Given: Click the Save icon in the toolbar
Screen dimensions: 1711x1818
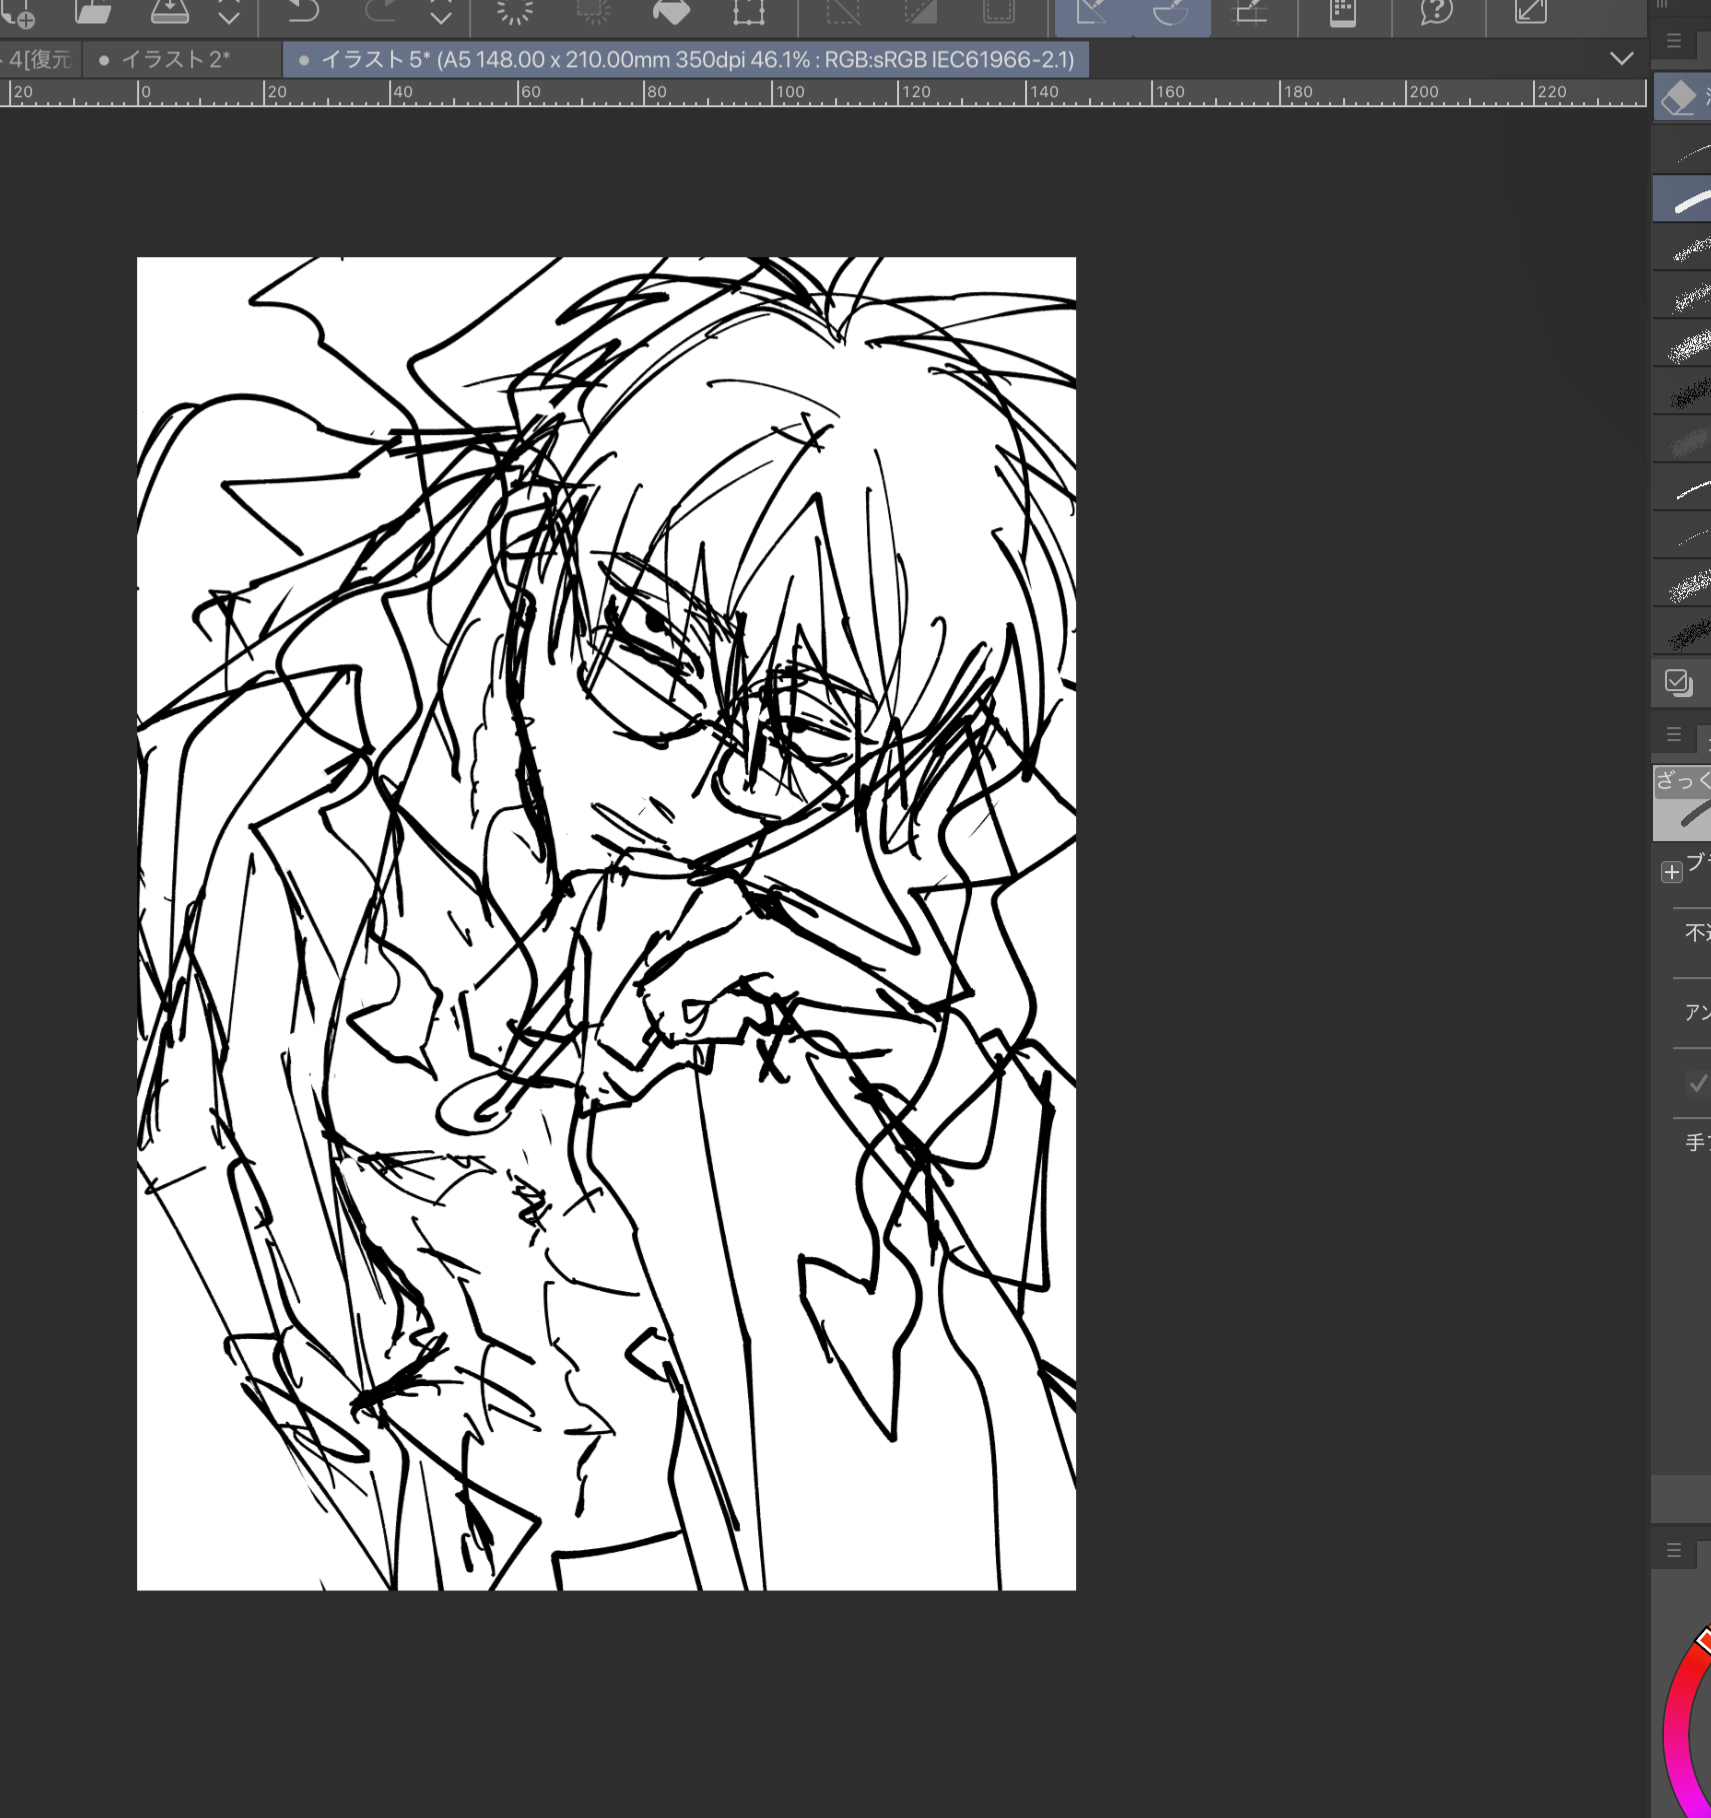Looking at the screenshot, I should pos(169,12).
